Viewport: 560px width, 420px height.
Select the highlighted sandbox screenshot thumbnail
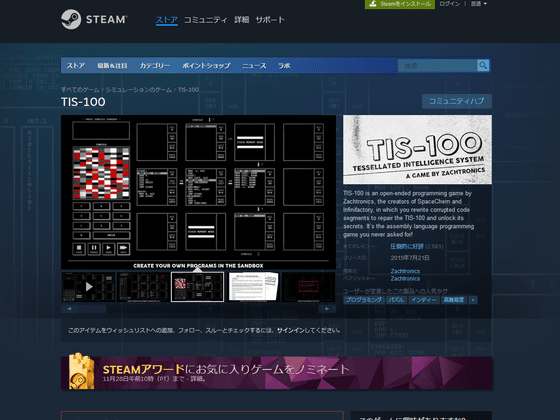click(x=198, y=287)
